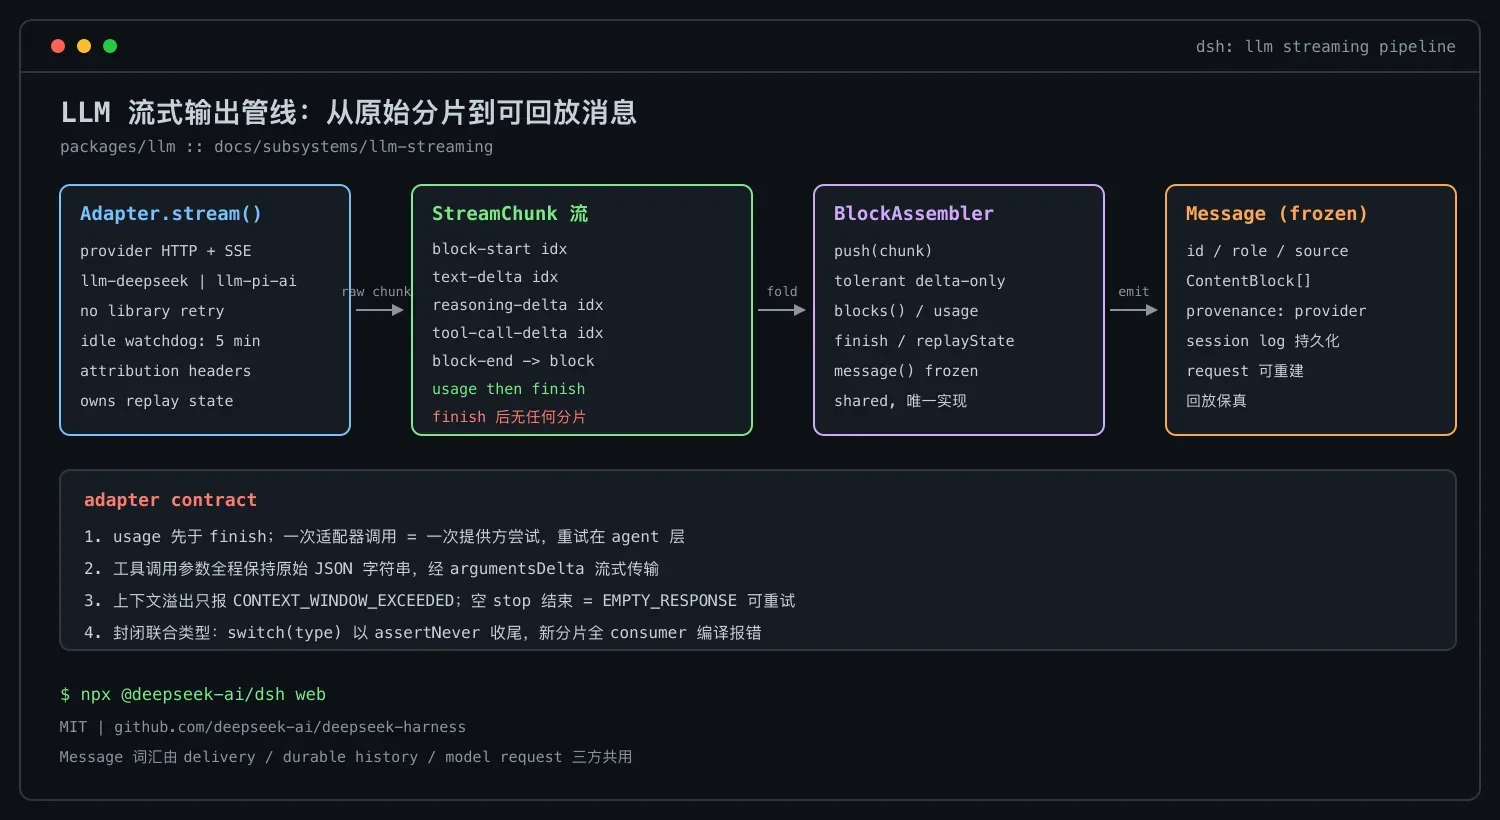The image size is (1500, 820).
Task: Click contract rule 1 about usage 先于 finish
Action: [x=385, y=537]
